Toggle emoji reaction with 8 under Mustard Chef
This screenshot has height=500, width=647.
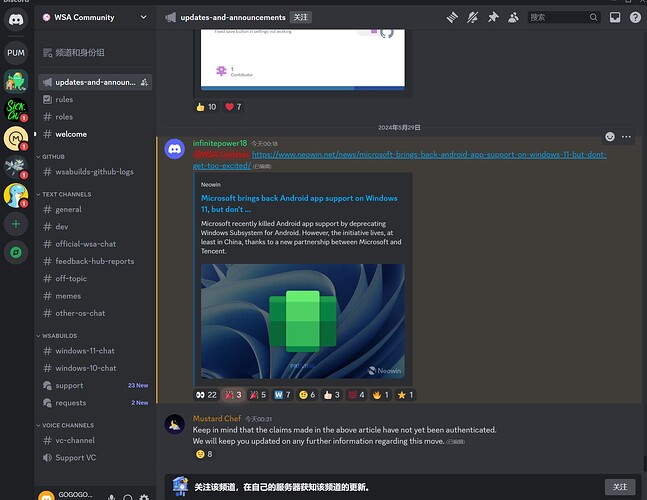pyautogui.click(x=204, y=454)
